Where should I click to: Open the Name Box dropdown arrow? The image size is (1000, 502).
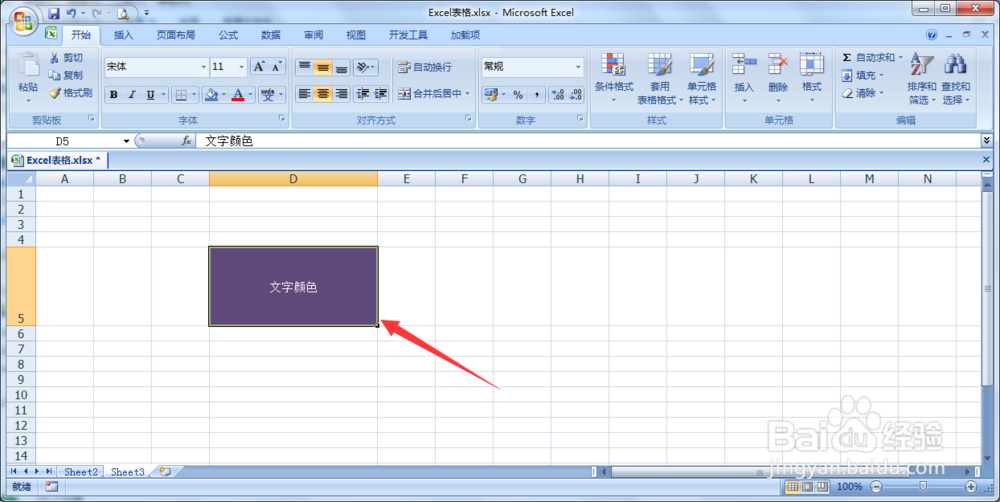[126, 141]
